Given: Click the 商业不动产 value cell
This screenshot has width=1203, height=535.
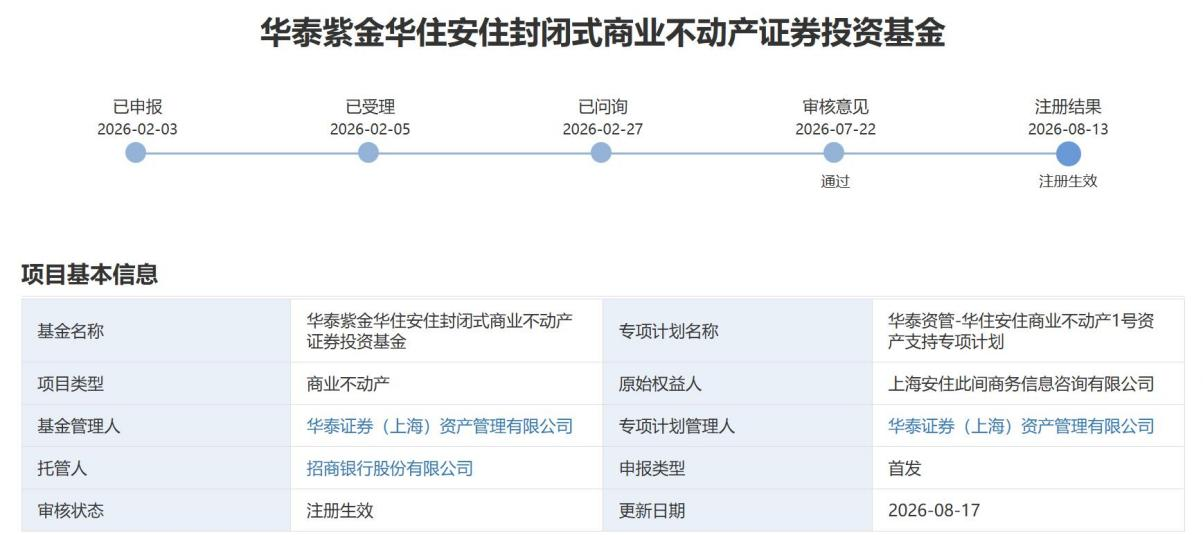Looking at the screenshot, I should coord(446,384).
